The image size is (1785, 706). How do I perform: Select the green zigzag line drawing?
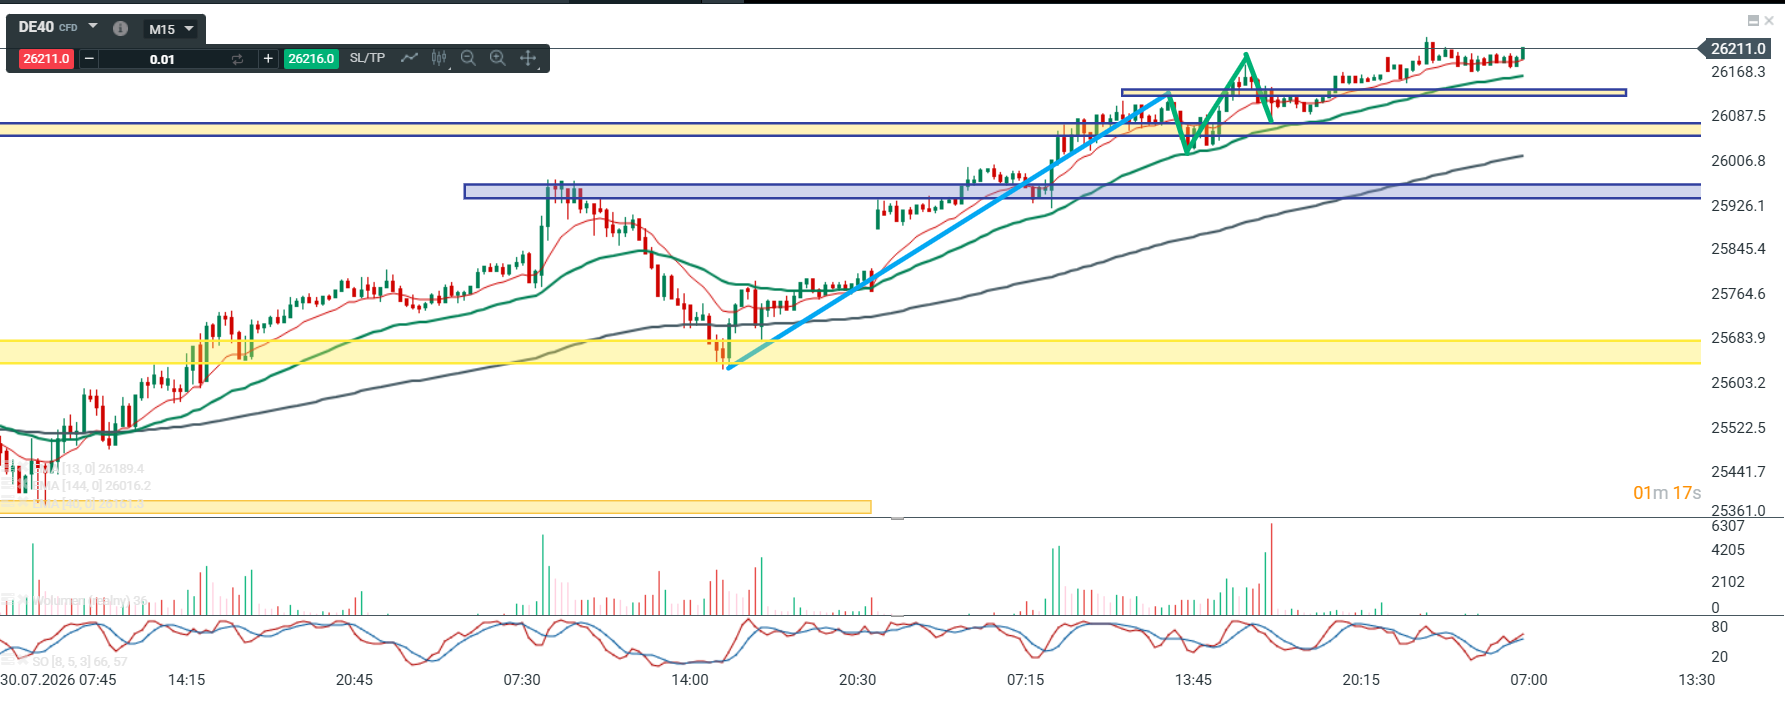click(x=1221, y=103)
